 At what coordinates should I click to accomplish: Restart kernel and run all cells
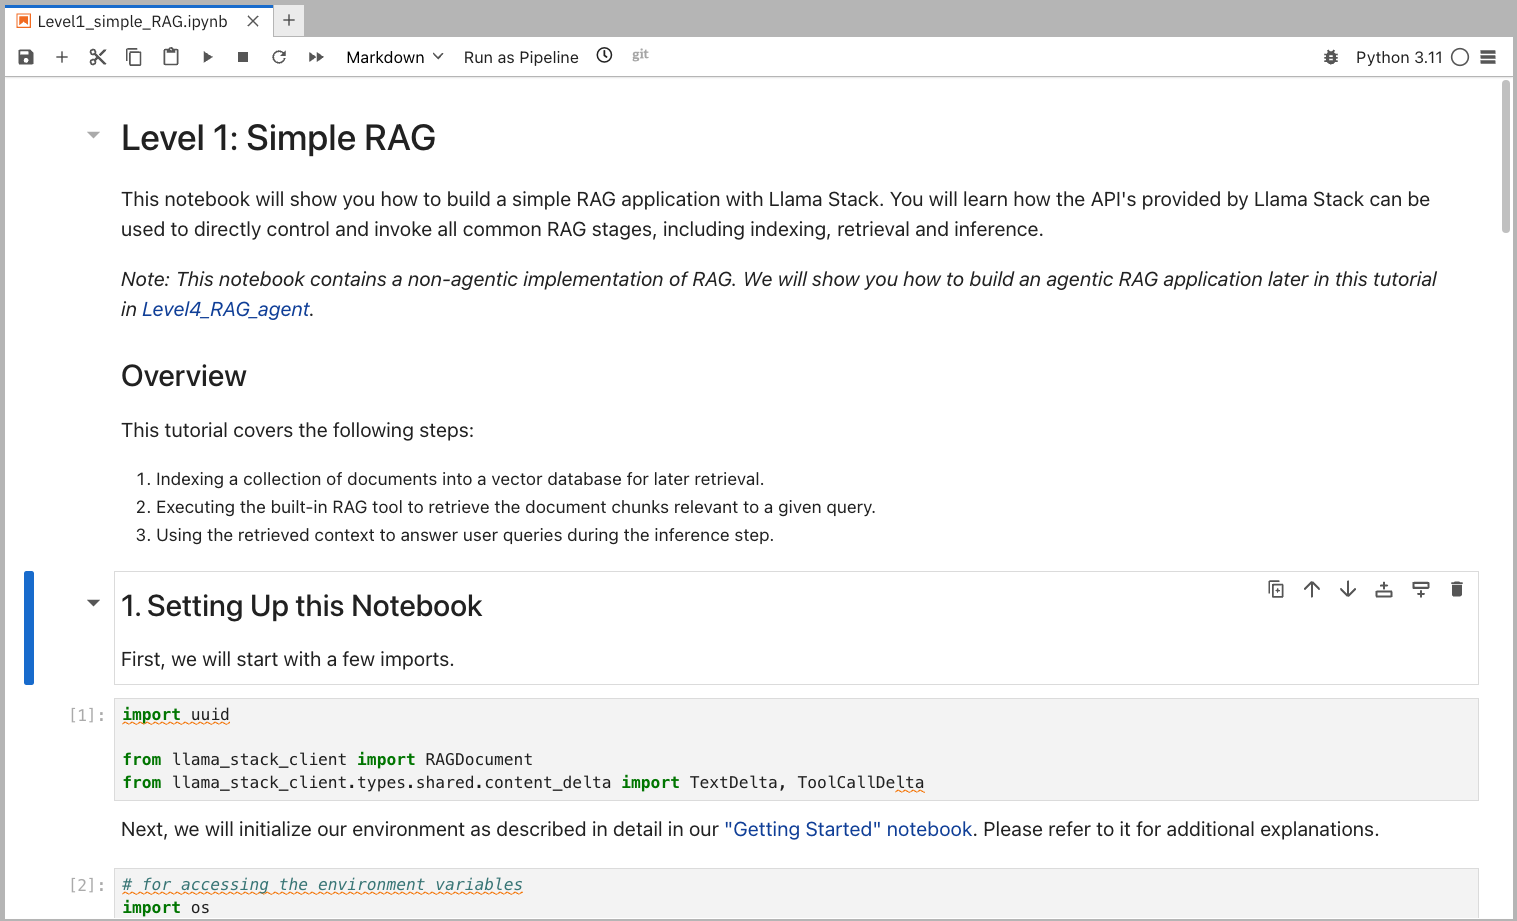click(316, 57)
